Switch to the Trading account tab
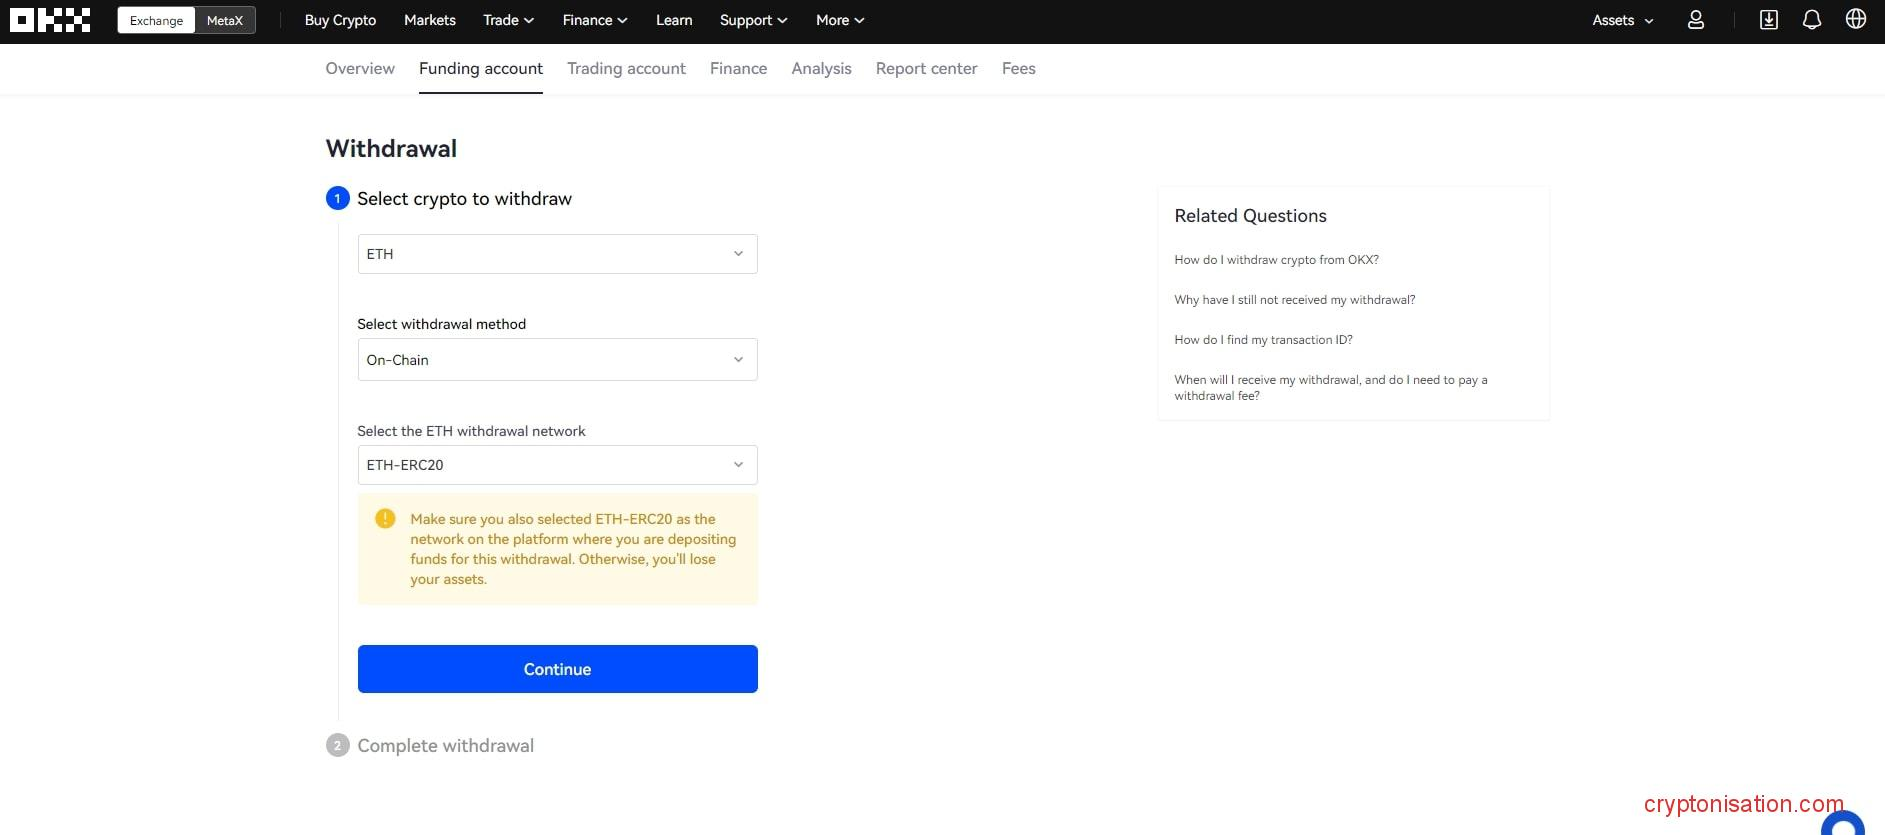Image resolution: width=1885 pixels, height=835 pixels. point(626,68)
